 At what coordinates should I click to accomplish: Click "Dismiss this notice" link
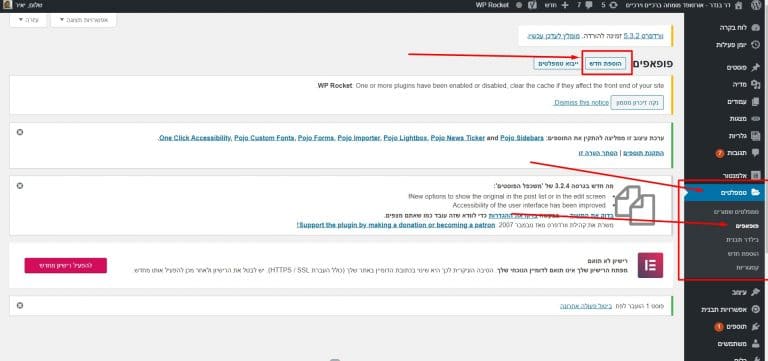[581, 103]
